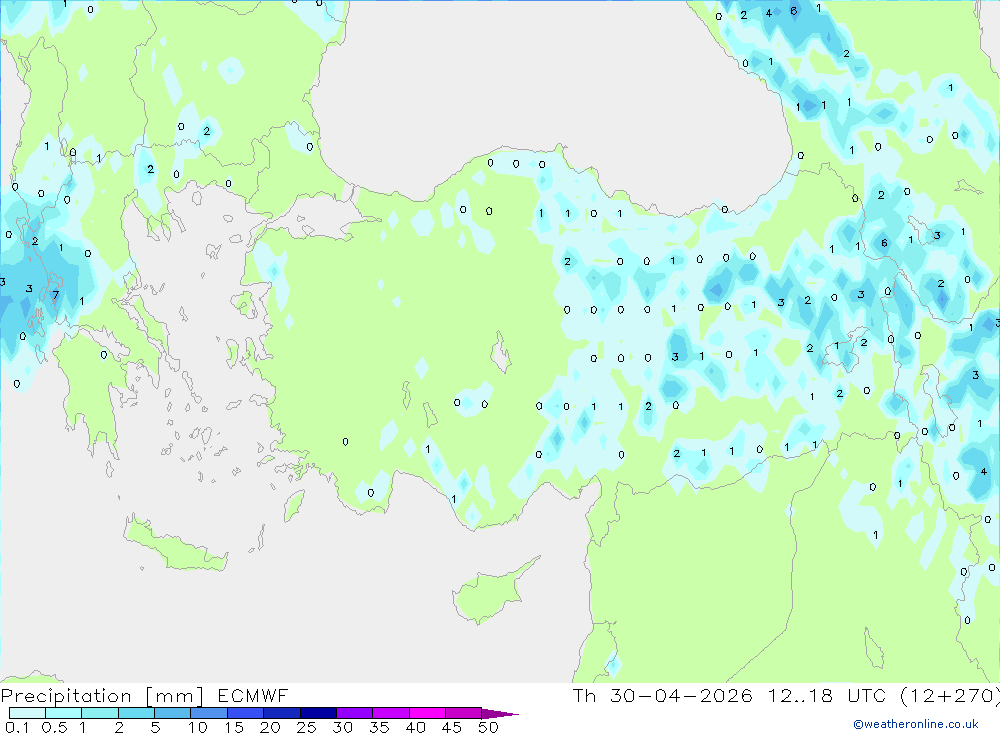Screen dimensions: 1000x733
Task: Click the 45–50 mm legend color swatch
Action: point(464,713)
